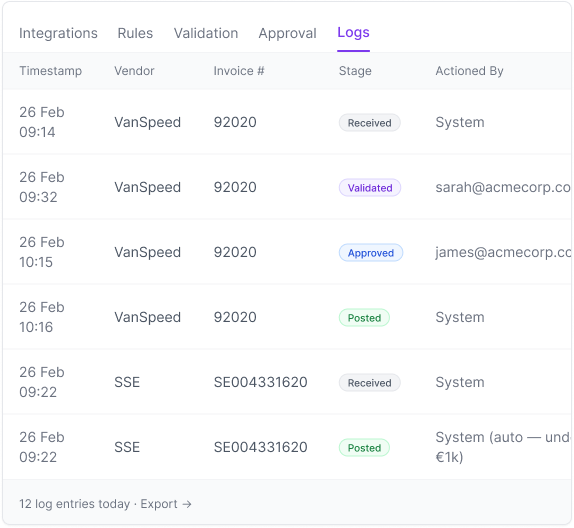Click the Timestamp column header
This screenshot has width=574, height=528.
51,71
